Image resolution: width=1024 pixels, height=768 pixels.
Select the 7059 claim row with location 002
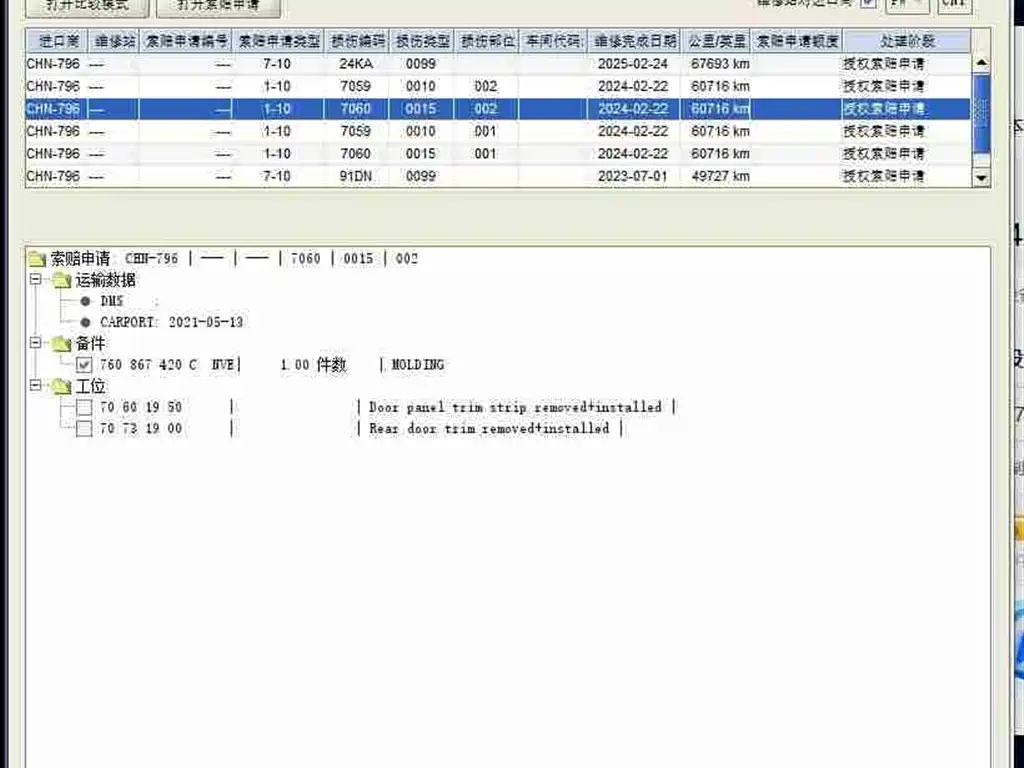498,86
